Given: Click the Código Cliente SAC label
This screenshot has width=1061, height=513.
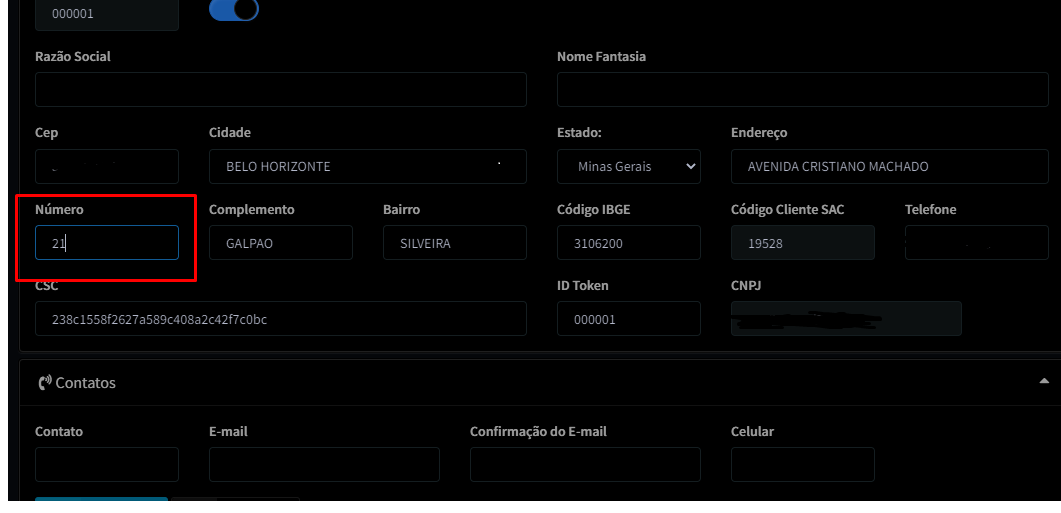Looking at the screenshot, I should pos(788,210).
